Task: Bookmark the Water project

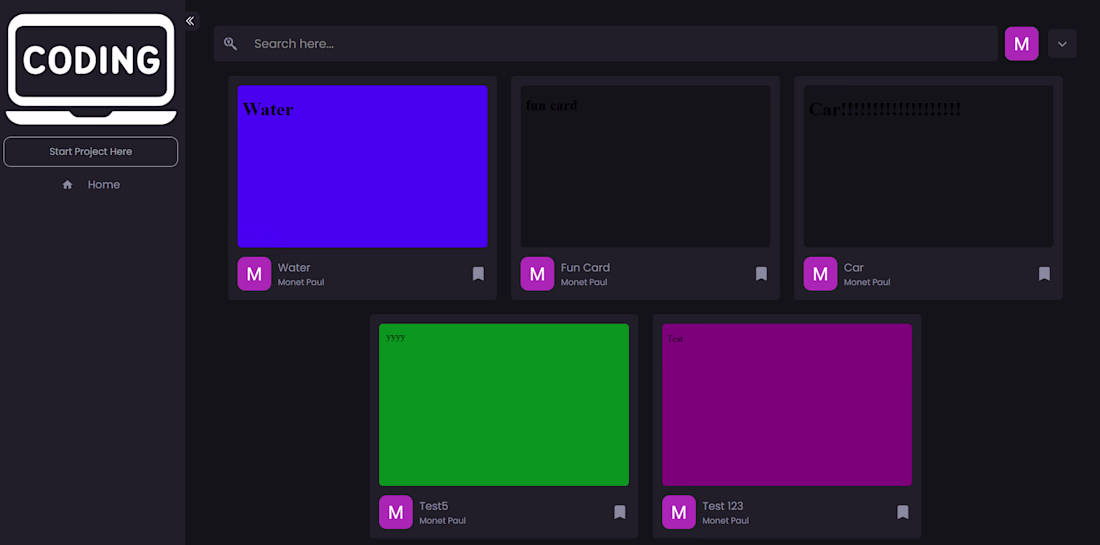Action: click(478, 274)
